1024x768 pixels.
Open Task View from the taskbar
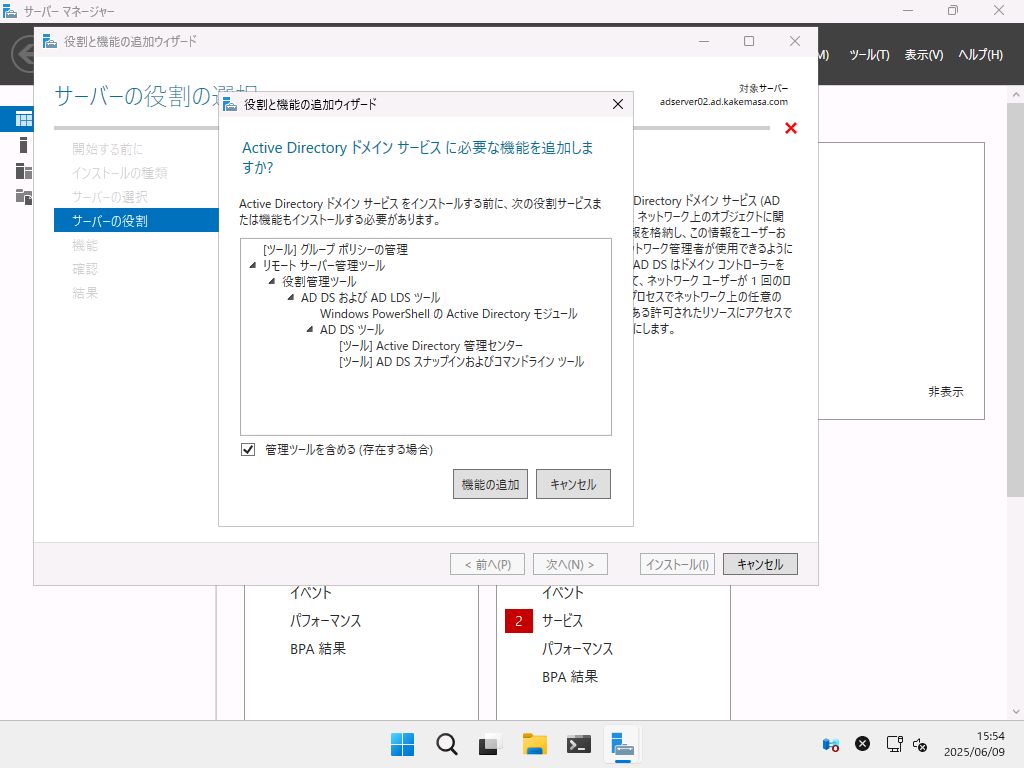coord(490,744)
